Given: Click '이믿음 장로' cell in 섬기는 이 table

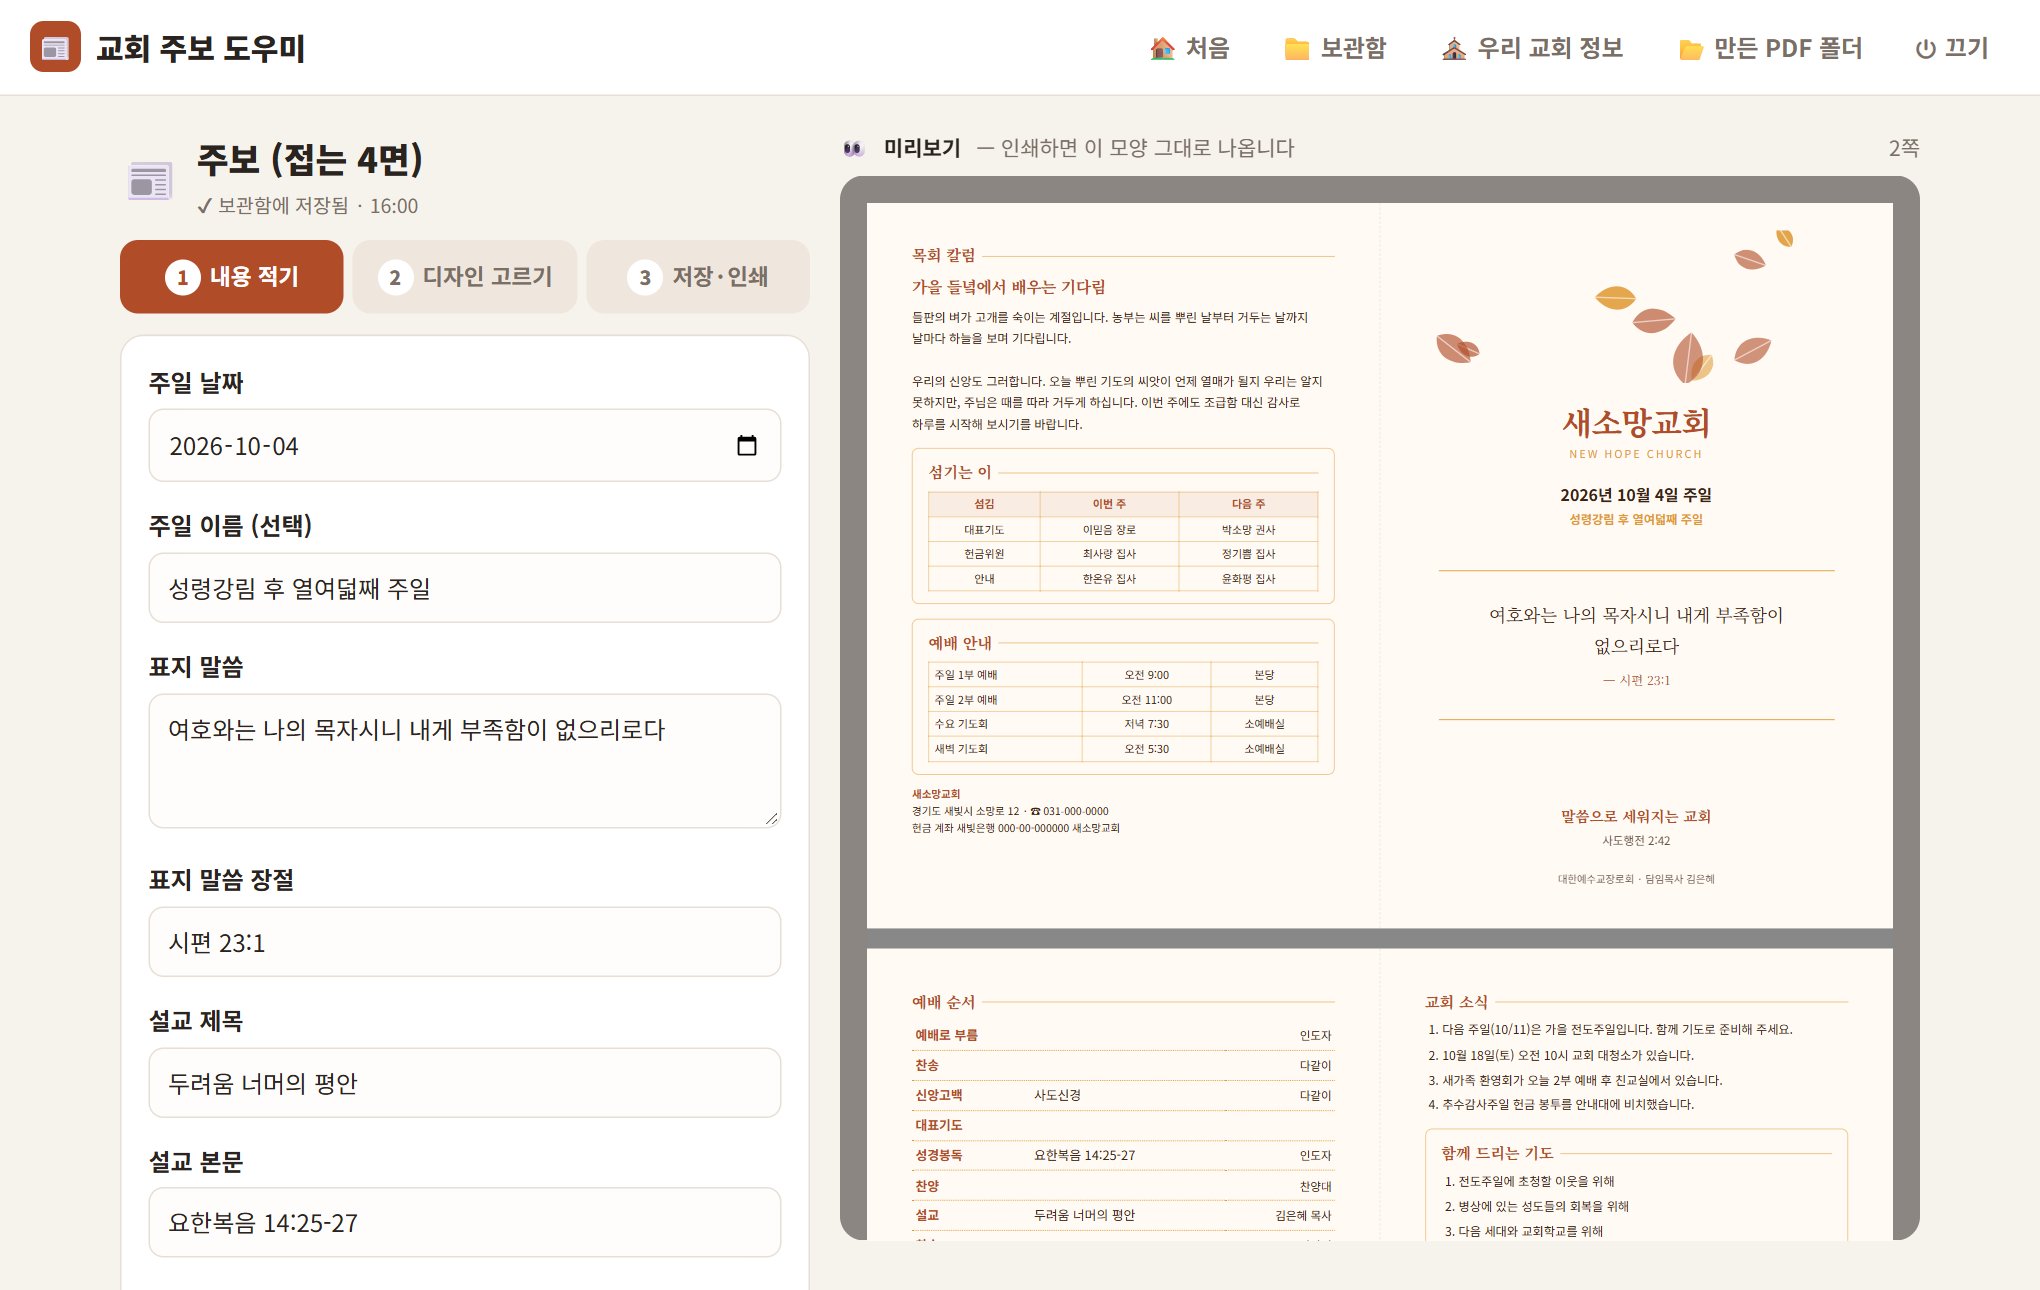Looking at the screenshot, I should tap(1109, 529).
